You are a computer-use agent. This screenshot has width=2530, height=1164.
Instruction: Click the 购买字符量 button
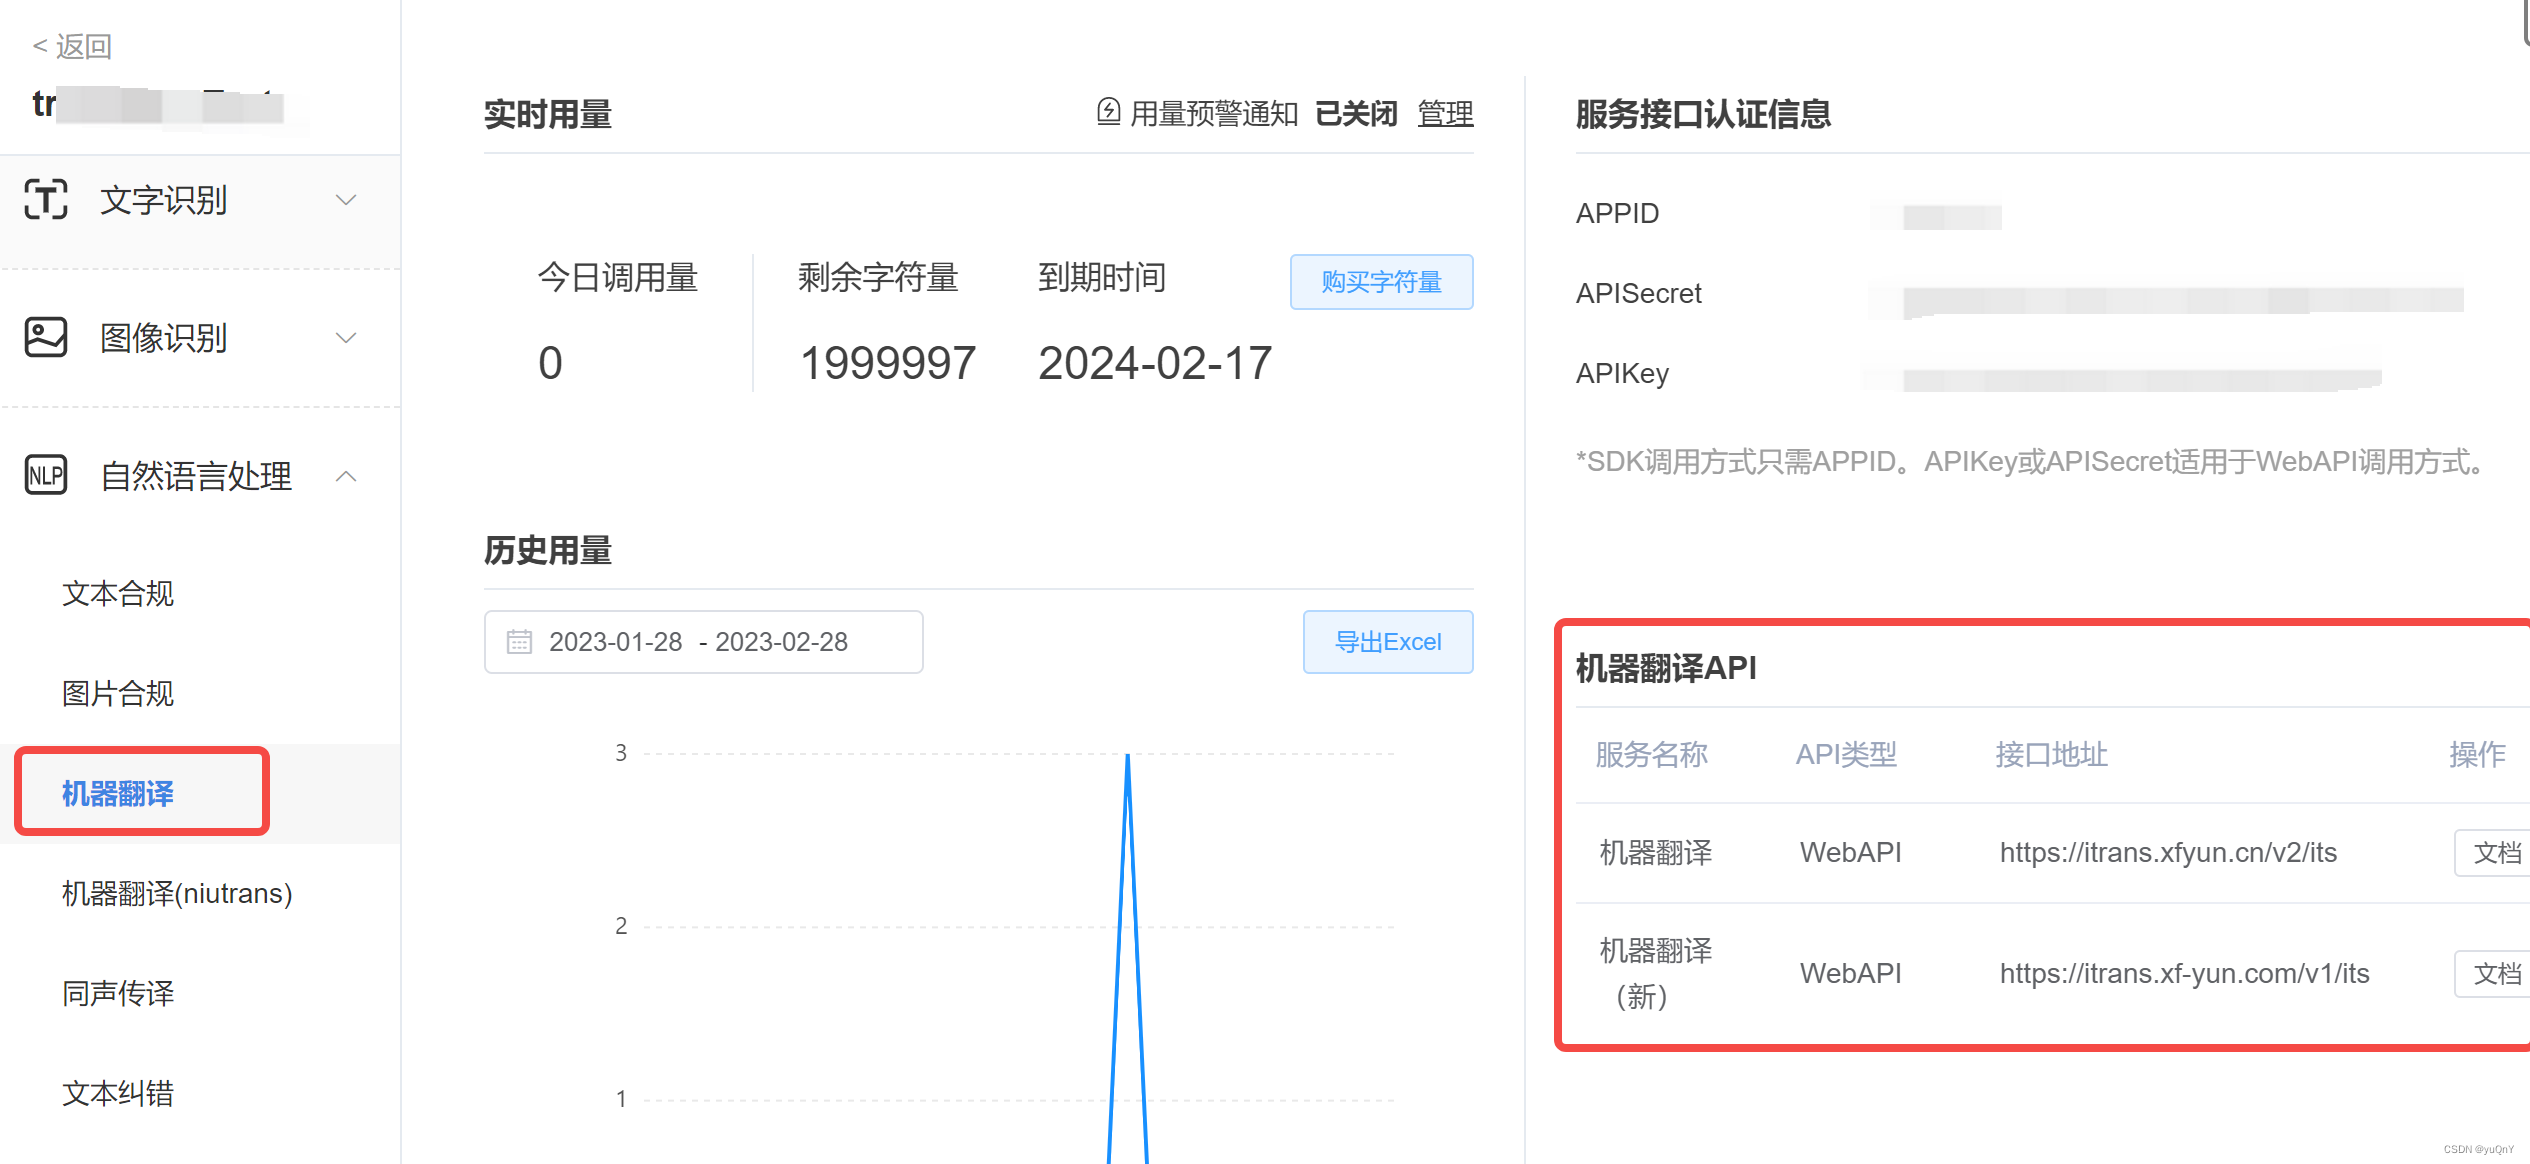[1381, 282]
